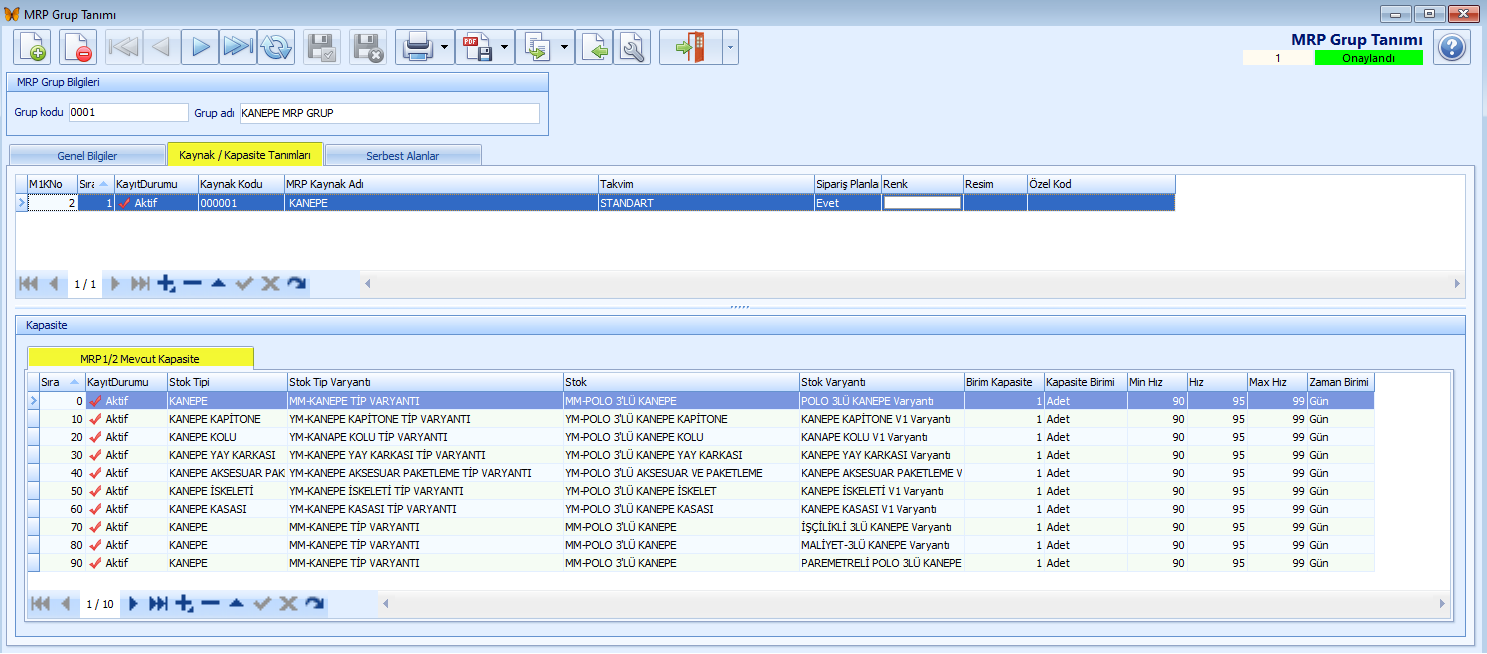
Task: Open the print button dropdown arrow
Action: pos(444,47)
